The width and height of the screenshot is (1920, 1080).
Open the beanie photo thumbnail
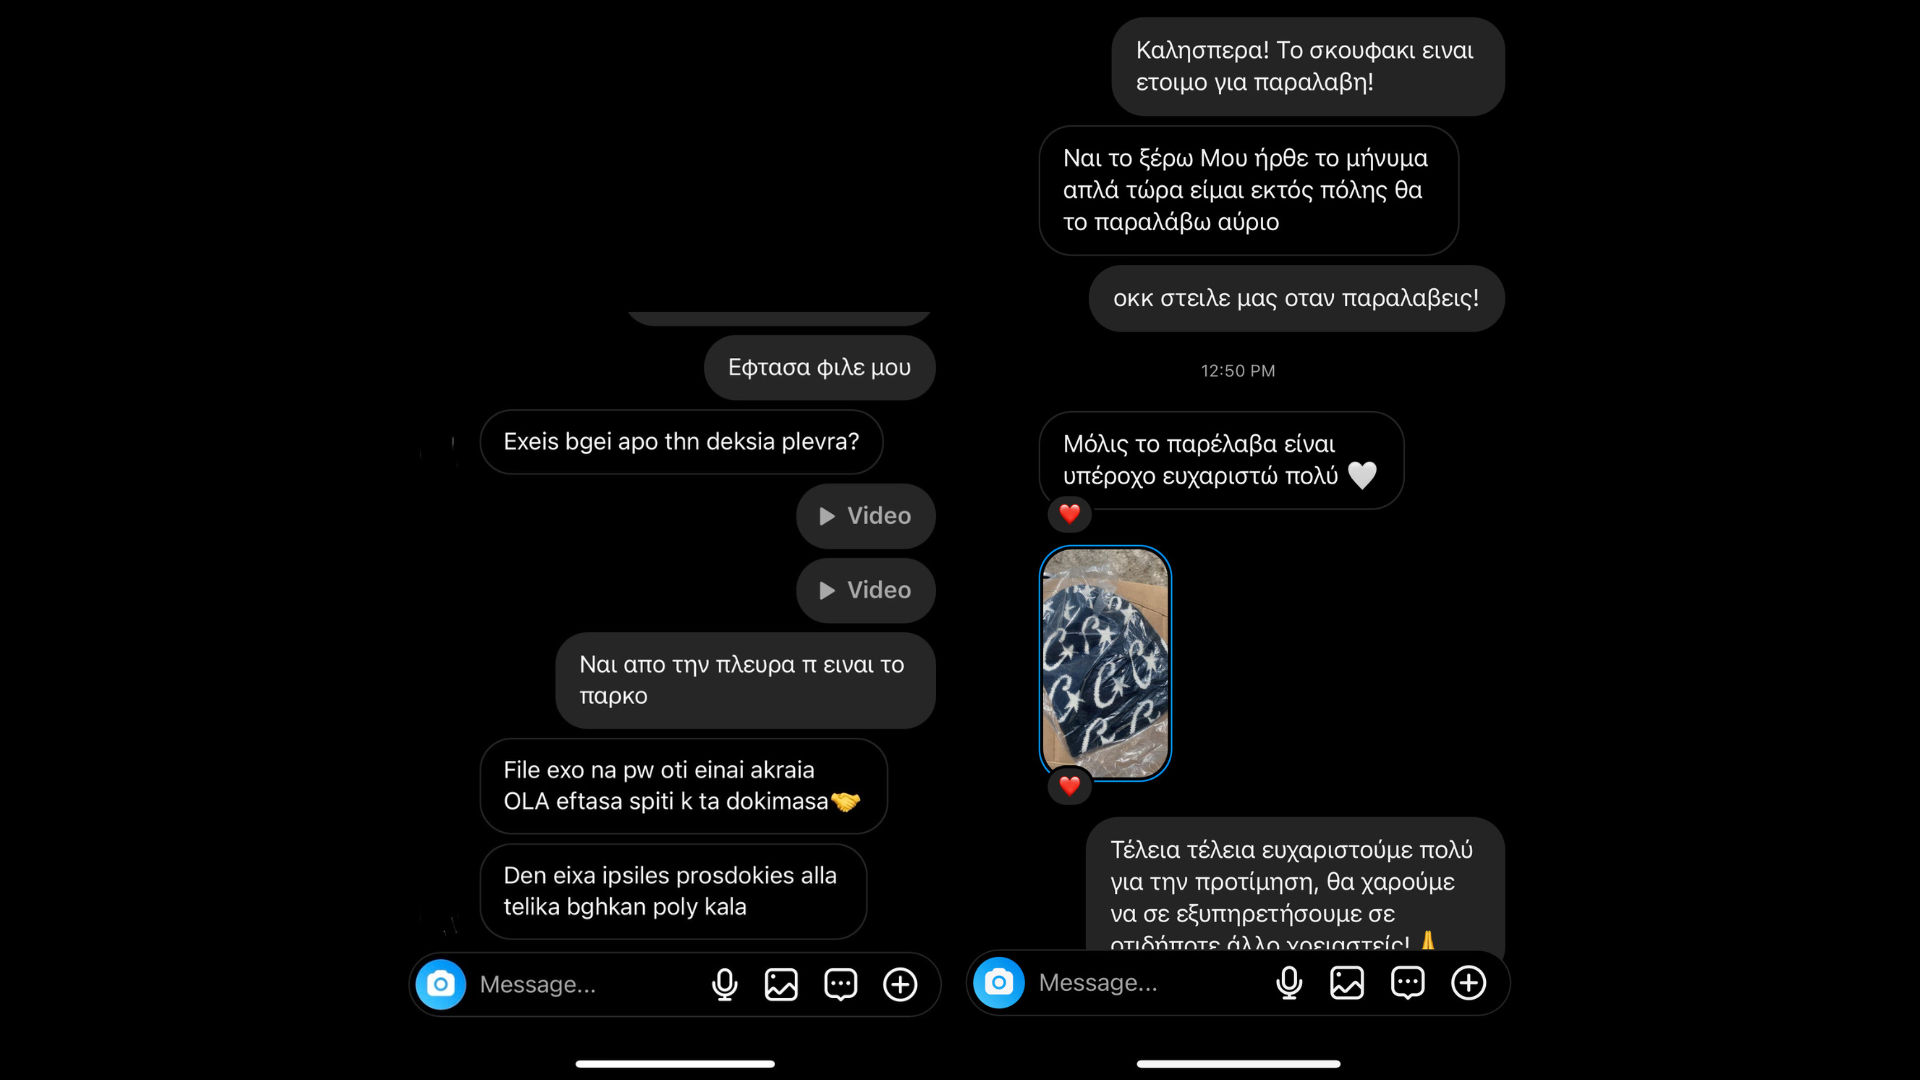pyautogui.click(x=1105, y=663)
